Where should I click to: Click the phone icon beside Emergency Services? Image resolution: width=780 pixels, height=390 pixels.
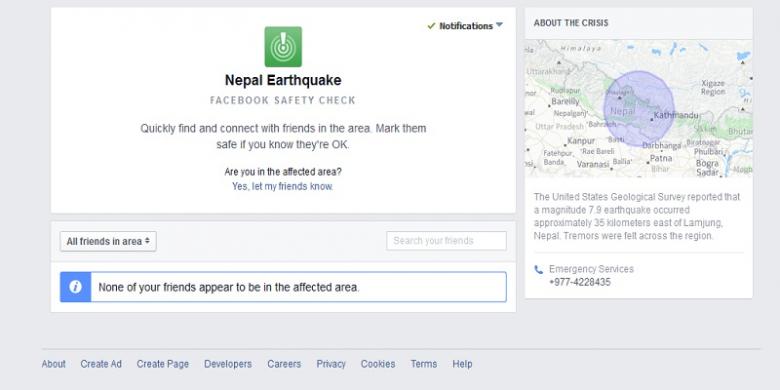538,270
